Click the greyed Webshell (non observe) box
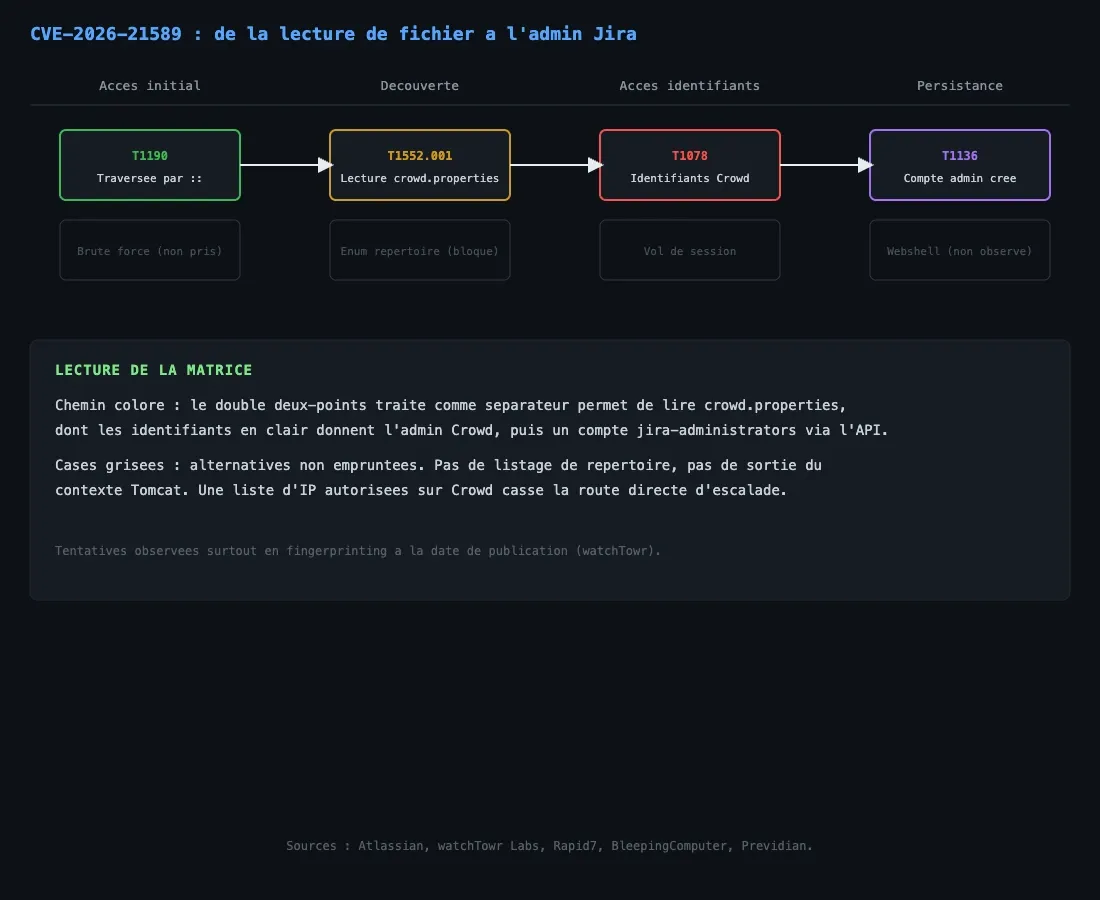This screenshot has width=1100, height=900. pyautogui.click(x=960, y=250)
